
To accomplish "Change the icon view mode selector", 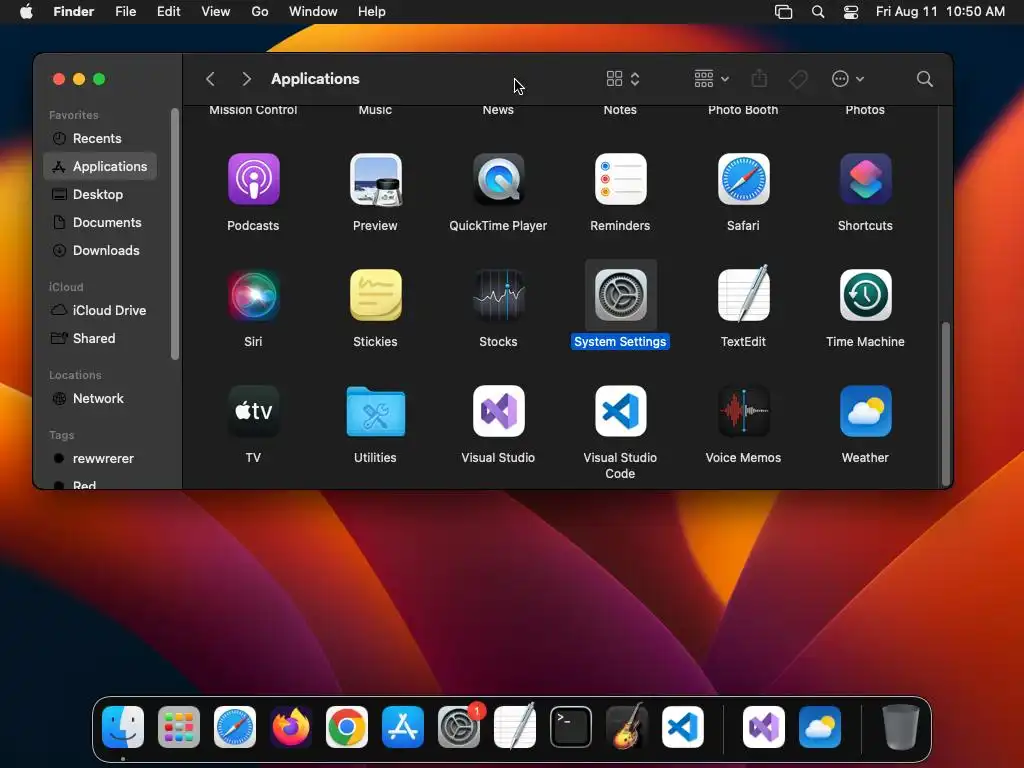I will click(x=623, y=79).
